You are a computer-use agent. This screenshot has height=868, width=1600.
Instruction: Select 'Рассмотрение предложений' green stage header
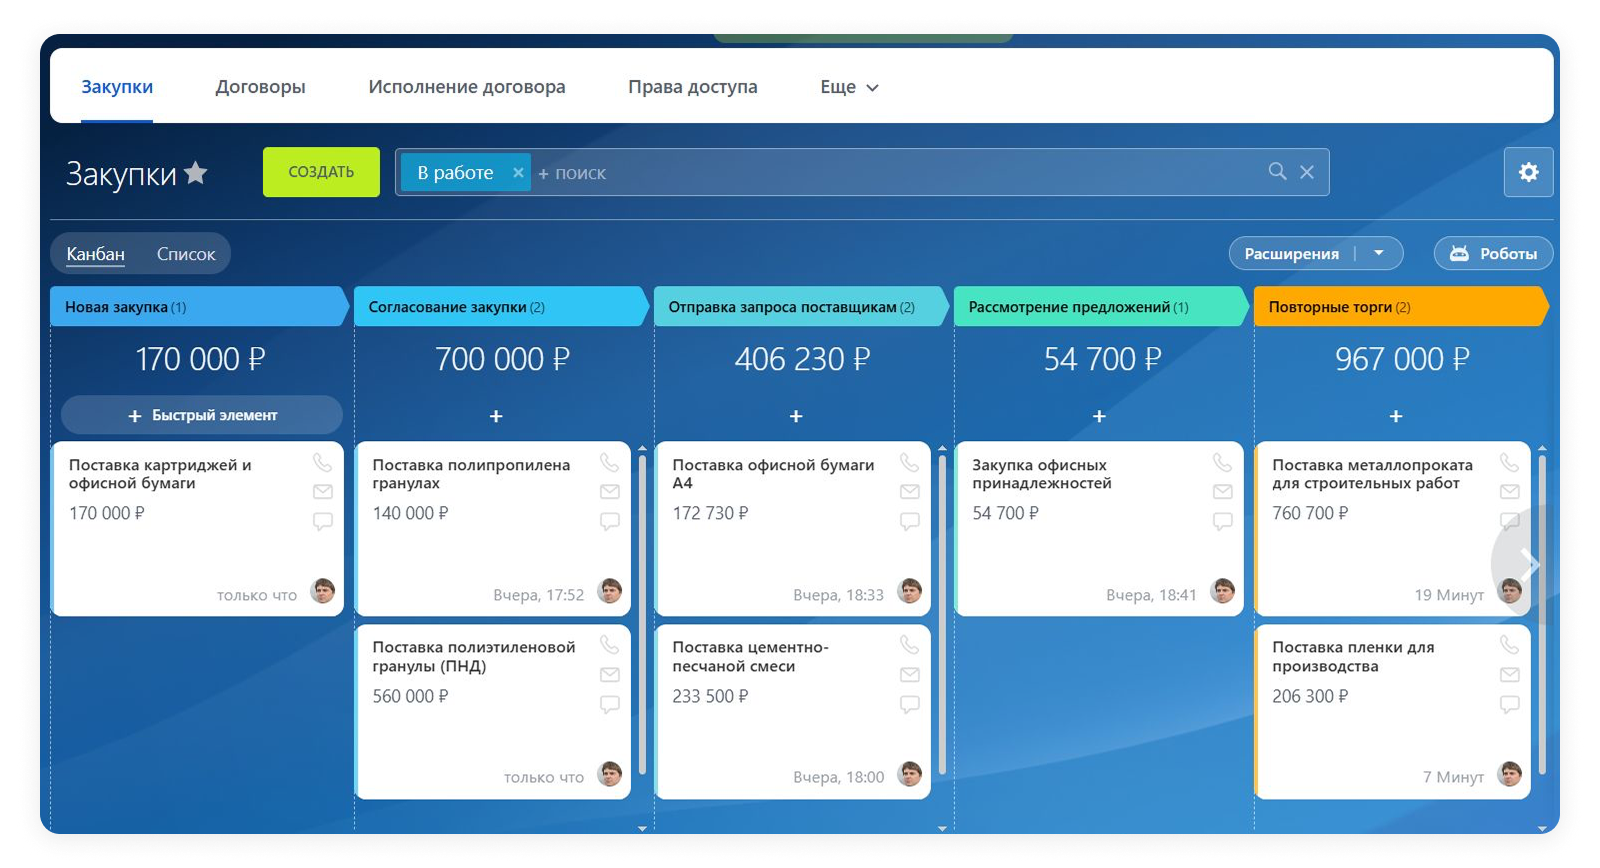1101,307
